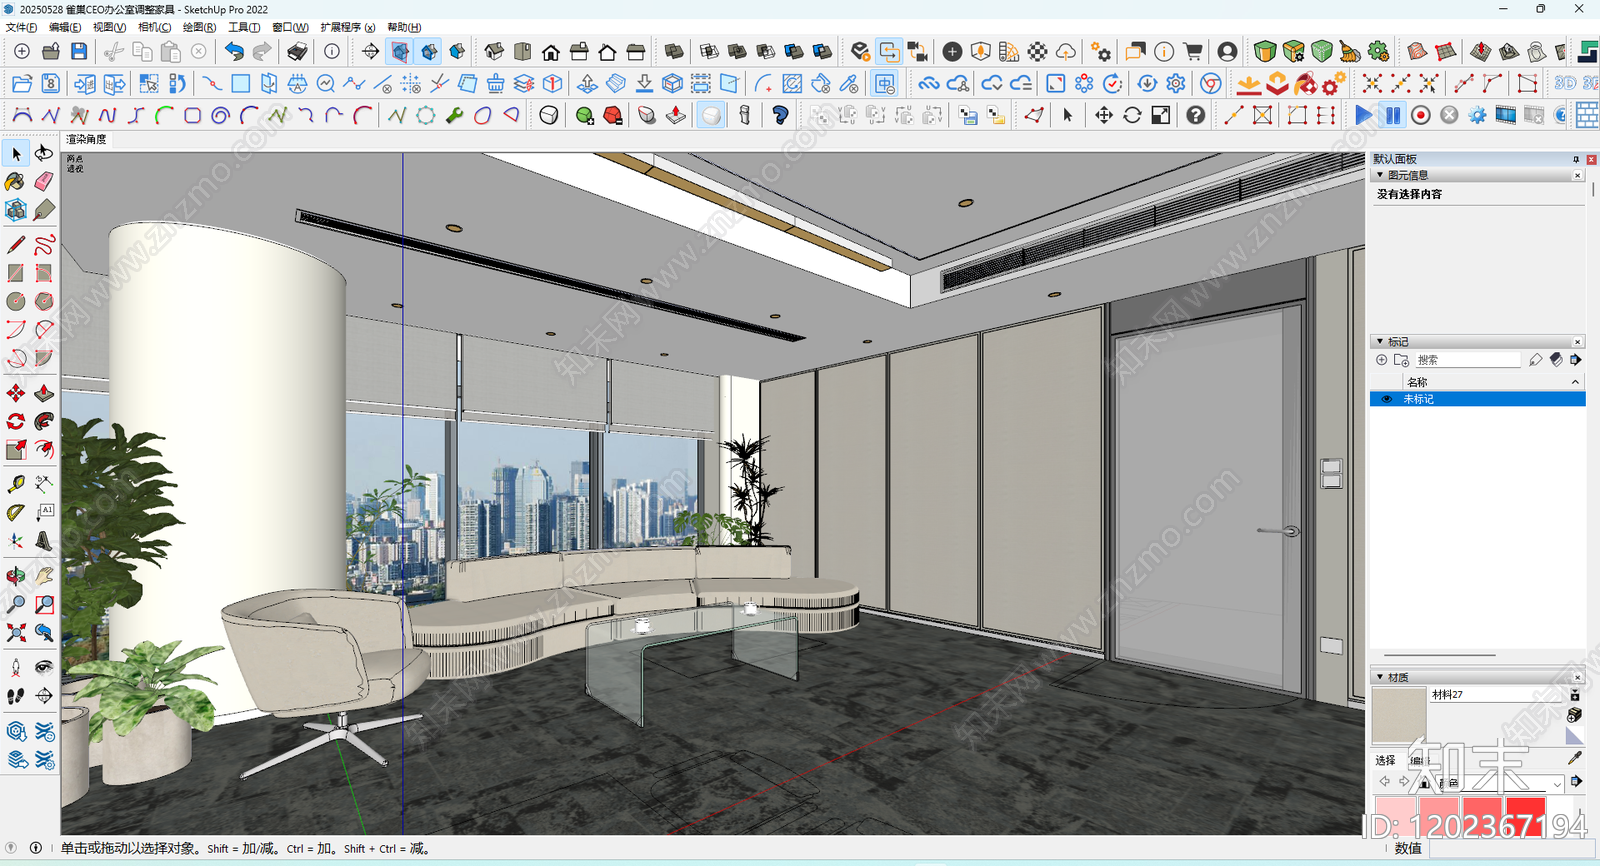This screenshot has width=1600, height=866.
Task: Open the 帮助(H) menu
Action: 404,27
